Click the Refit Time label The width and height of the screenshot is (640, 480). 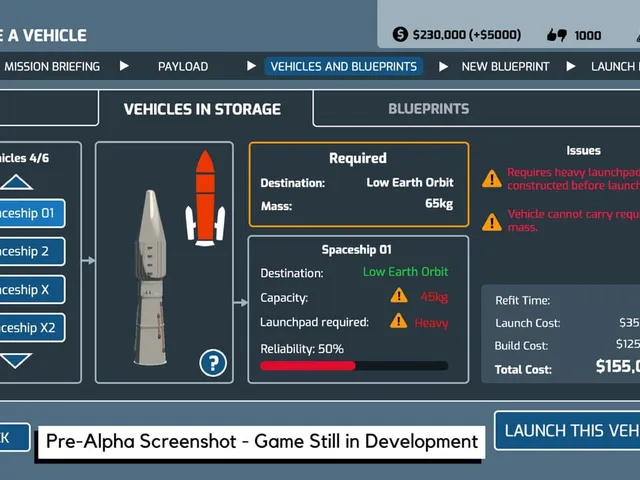click(523, 300)
